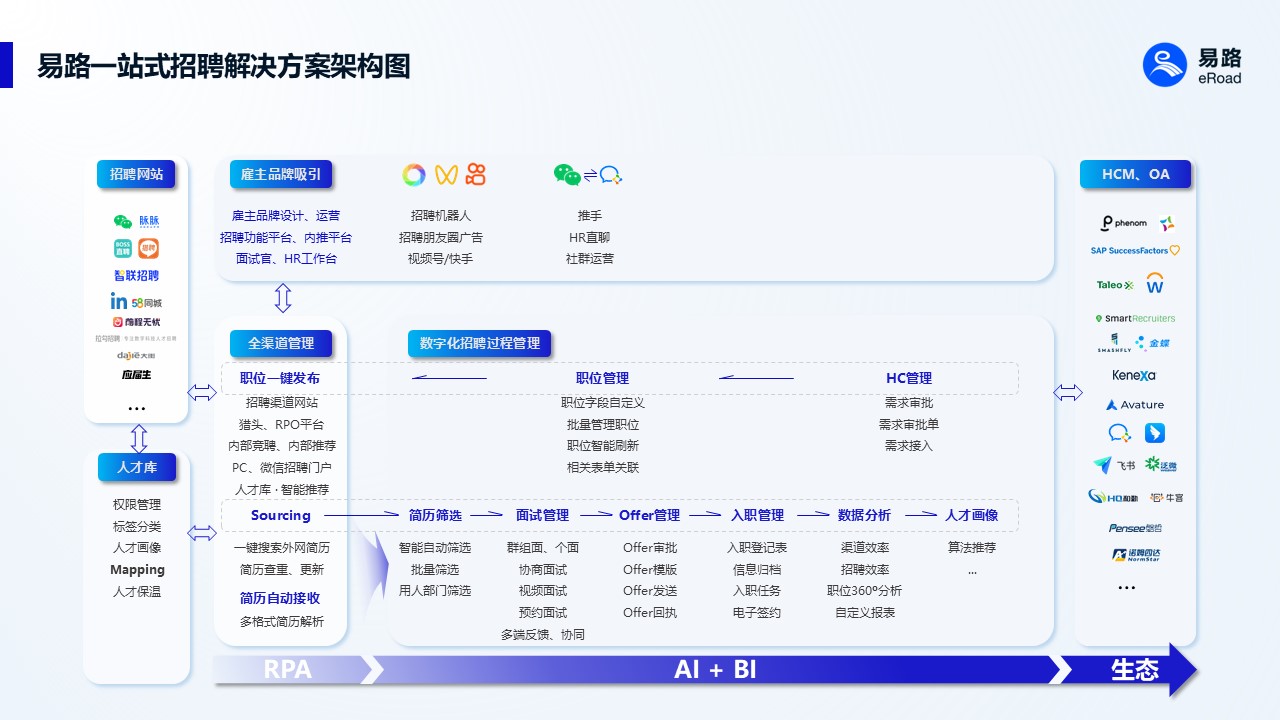Click the yellow butterfly-shaped icon
The image size is (1280, 720).
click(x=446, y=175)
